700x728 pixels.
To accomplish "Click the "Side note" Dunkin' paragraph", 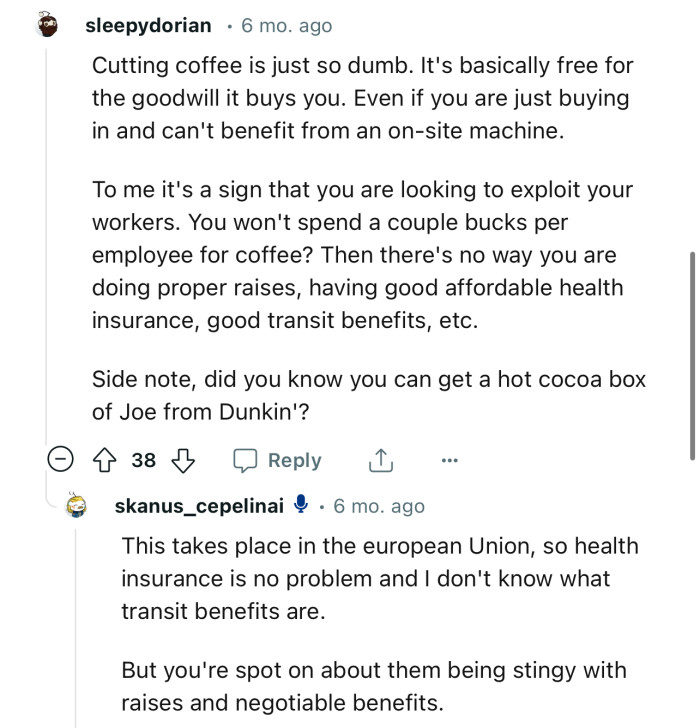I will 368,394.
